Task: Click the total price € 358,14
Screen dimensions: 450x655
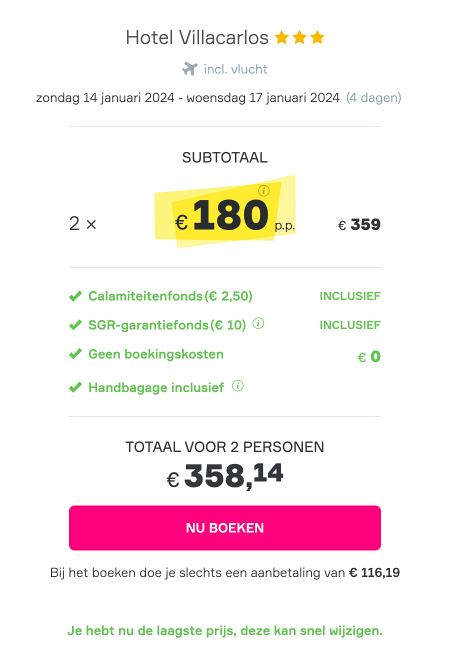Action: 225,476
